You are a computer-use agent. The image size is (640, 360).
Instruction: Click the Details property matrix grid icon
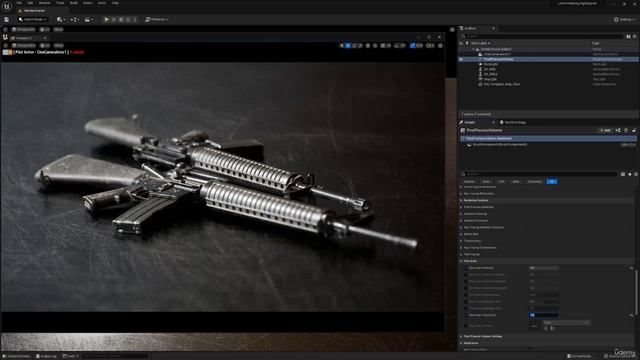(623, 174)
